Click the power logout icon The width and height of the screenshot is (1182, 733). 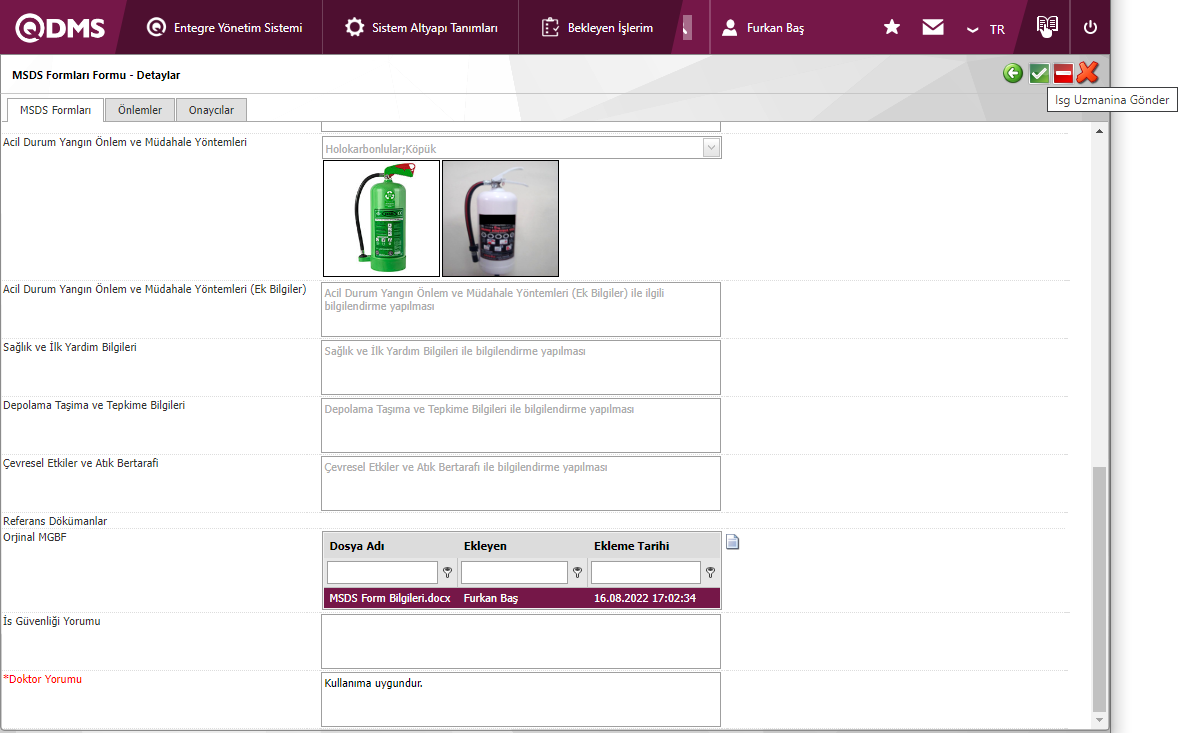(1090, 27)
